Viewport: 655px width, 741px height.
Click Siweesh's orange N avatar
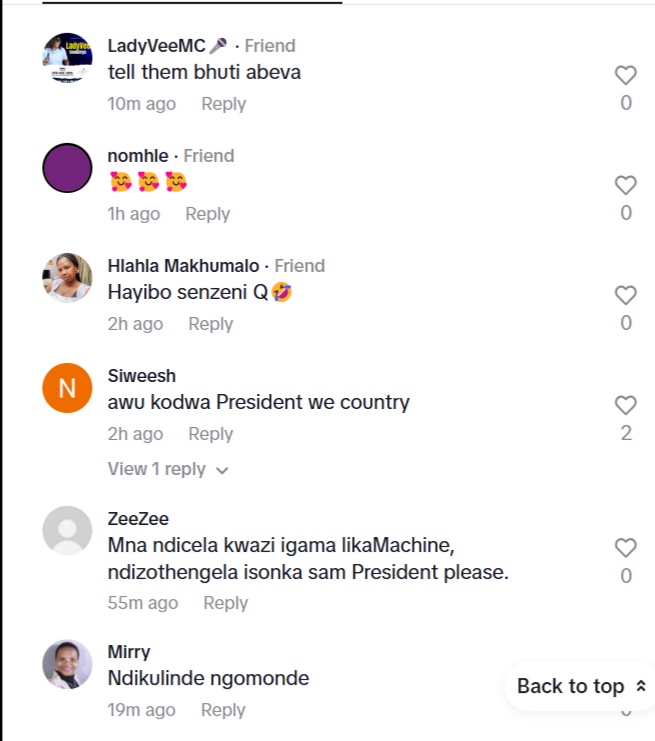67,388
